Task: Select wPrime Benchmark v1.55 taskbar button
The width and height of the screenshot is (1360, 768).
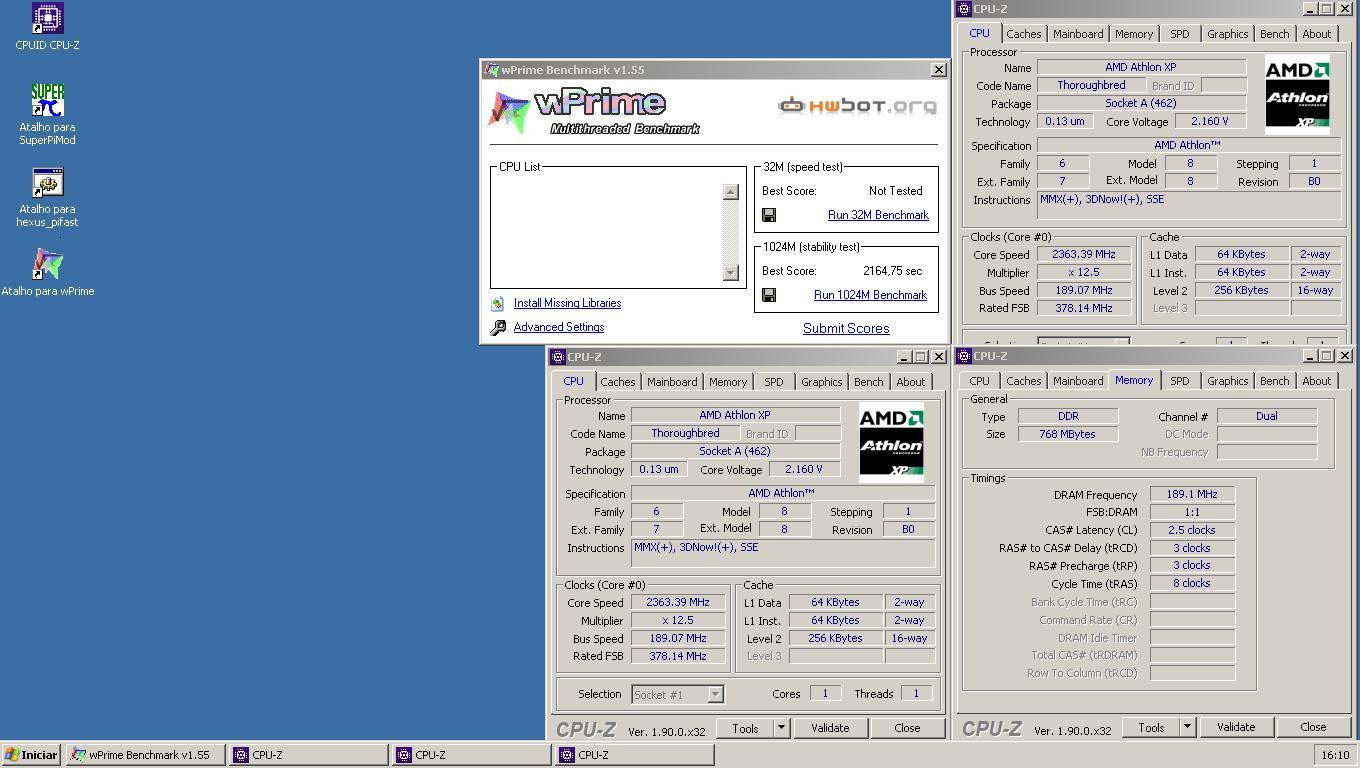Action: pos(146,755)
